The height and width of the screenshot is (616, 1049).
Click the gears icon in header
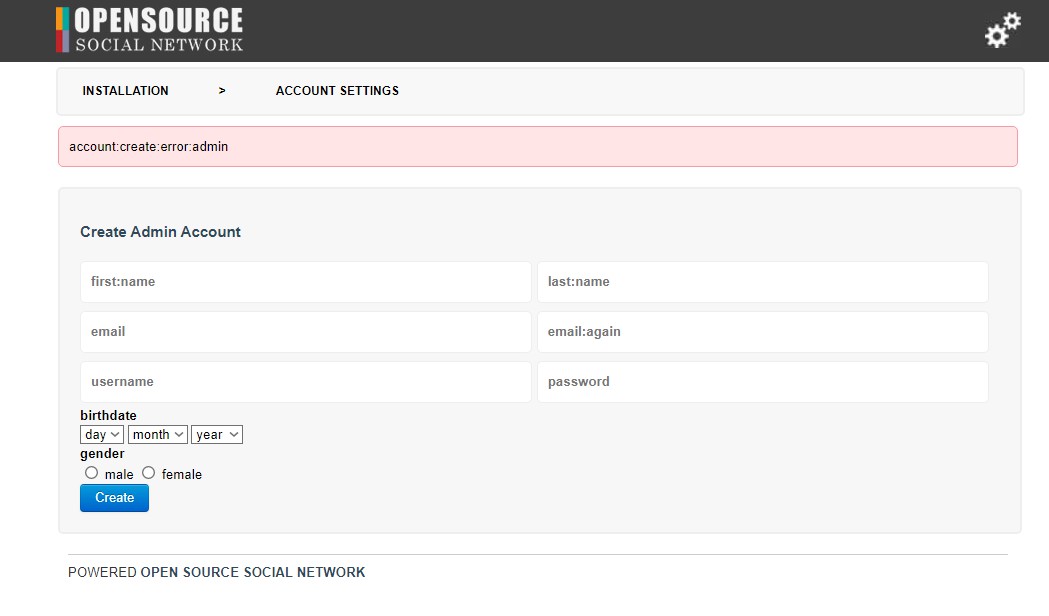click(1002, 30)
